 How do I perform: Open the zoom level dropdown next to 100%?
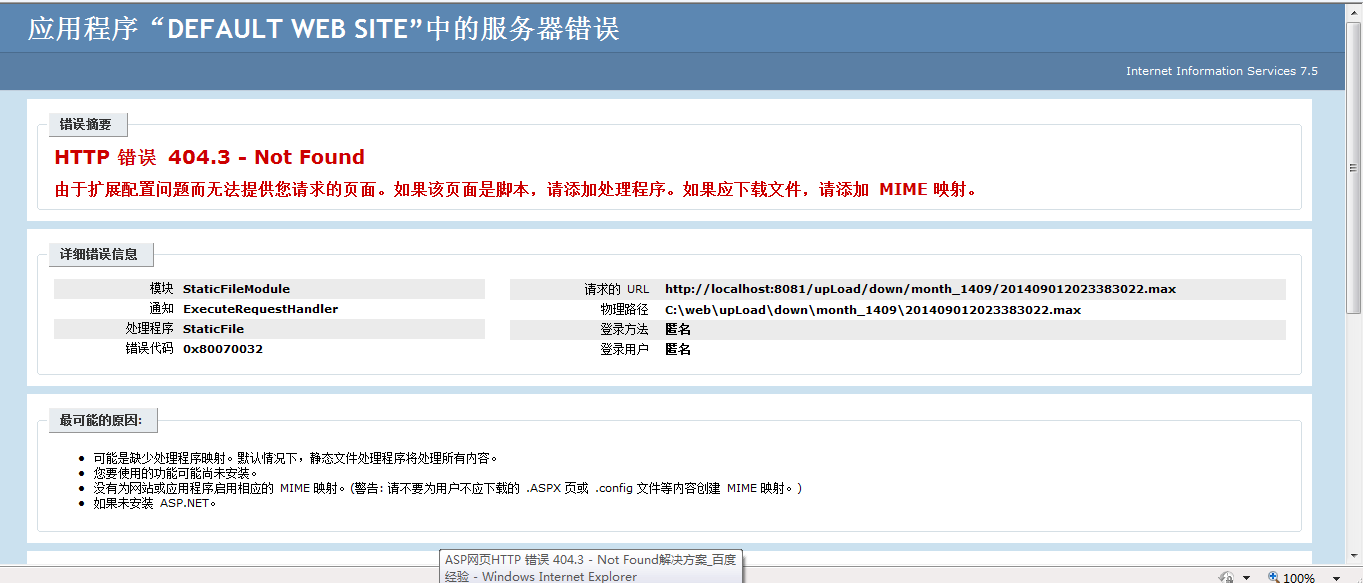coord(1337,578)
